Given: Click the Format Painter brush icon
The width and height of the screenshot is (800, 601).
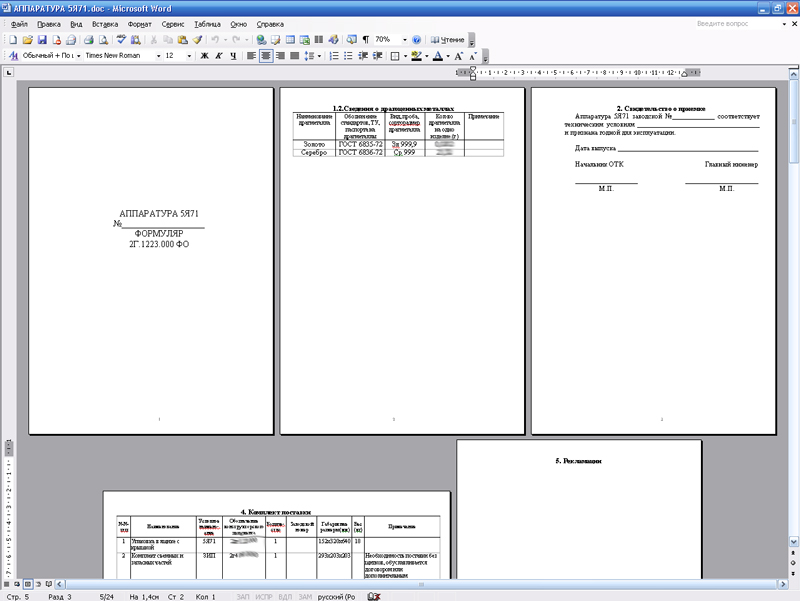Looking at the screenshot, I should click(x=197, y=39).
